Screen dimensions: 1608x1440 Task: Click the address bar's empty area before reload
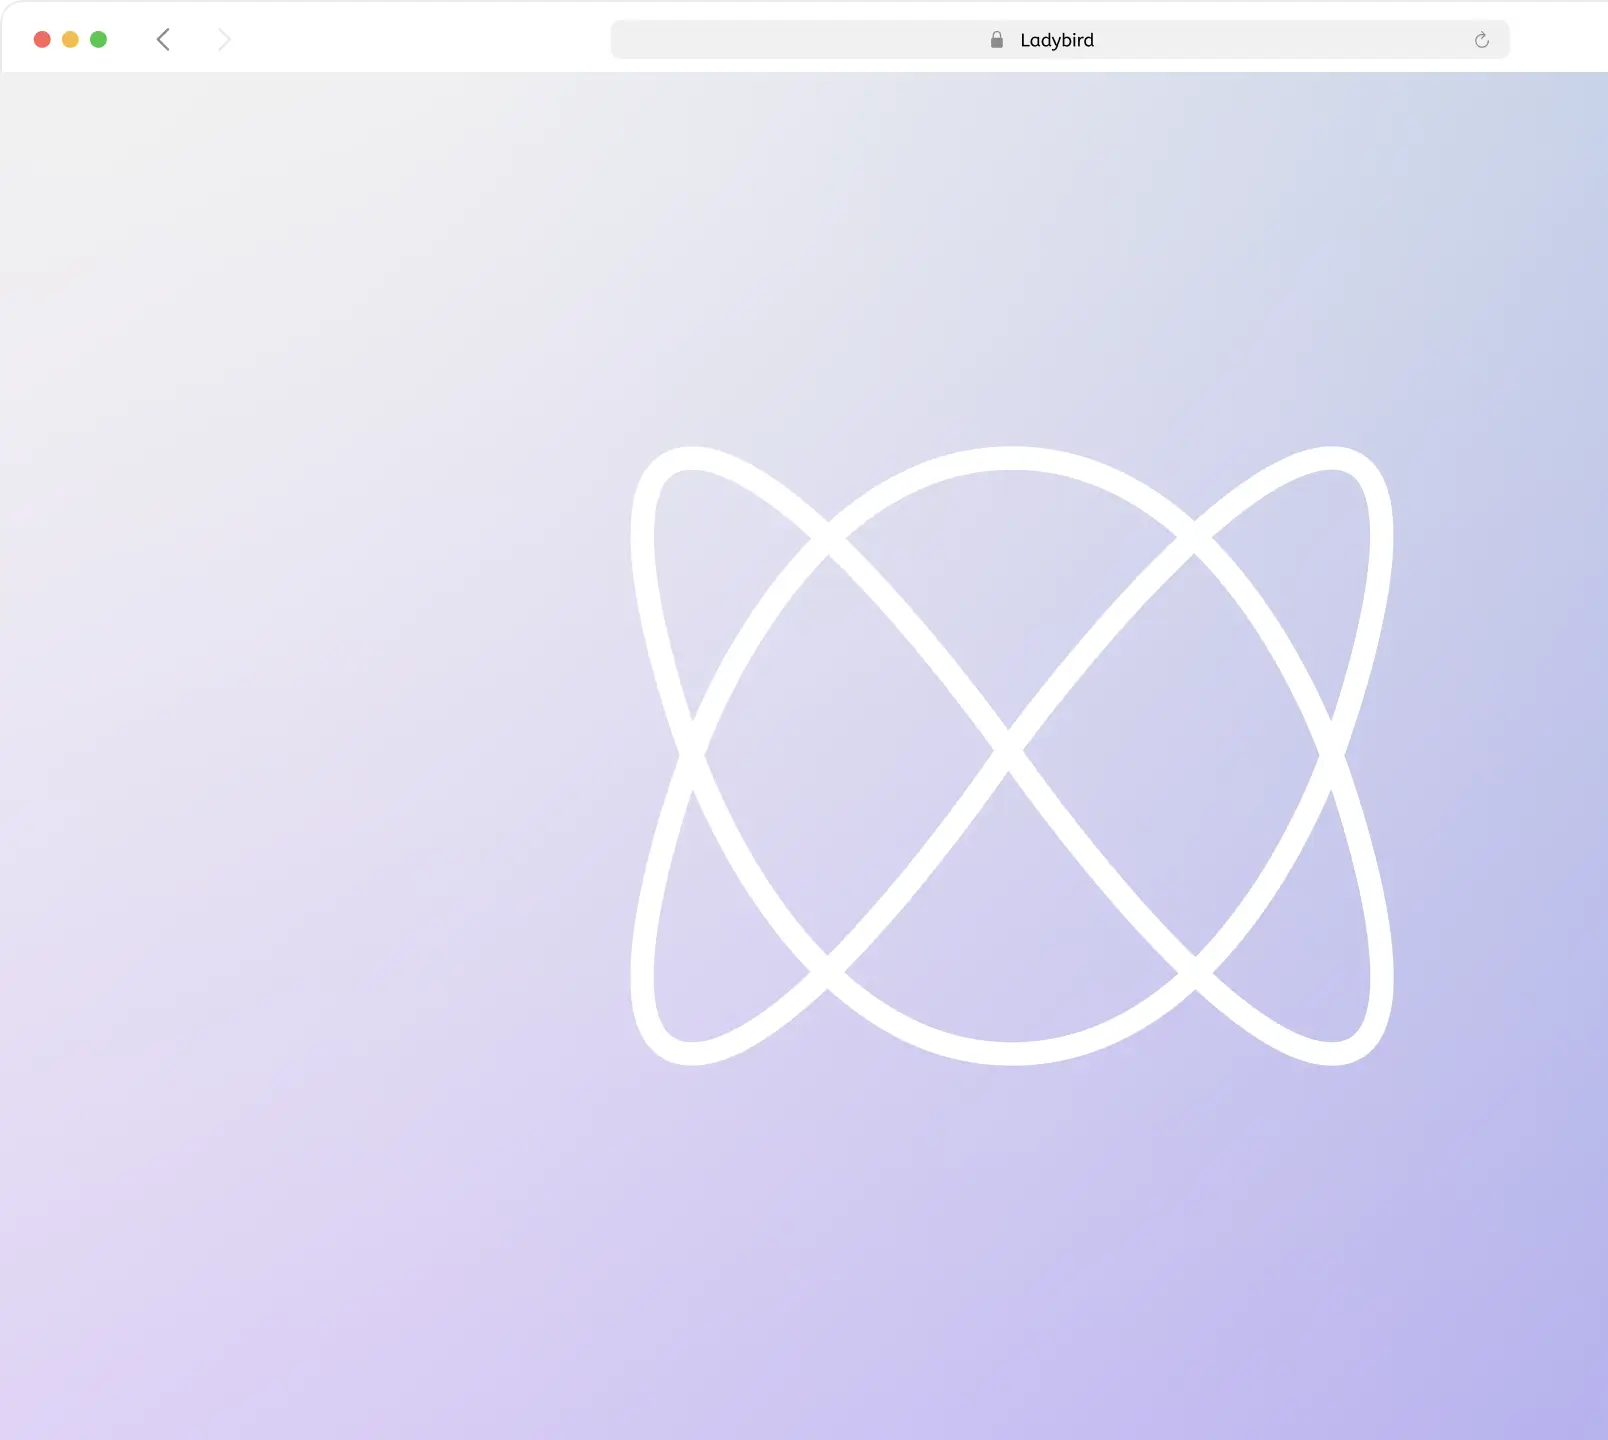pyautogui.click(x=1300, y=40)
